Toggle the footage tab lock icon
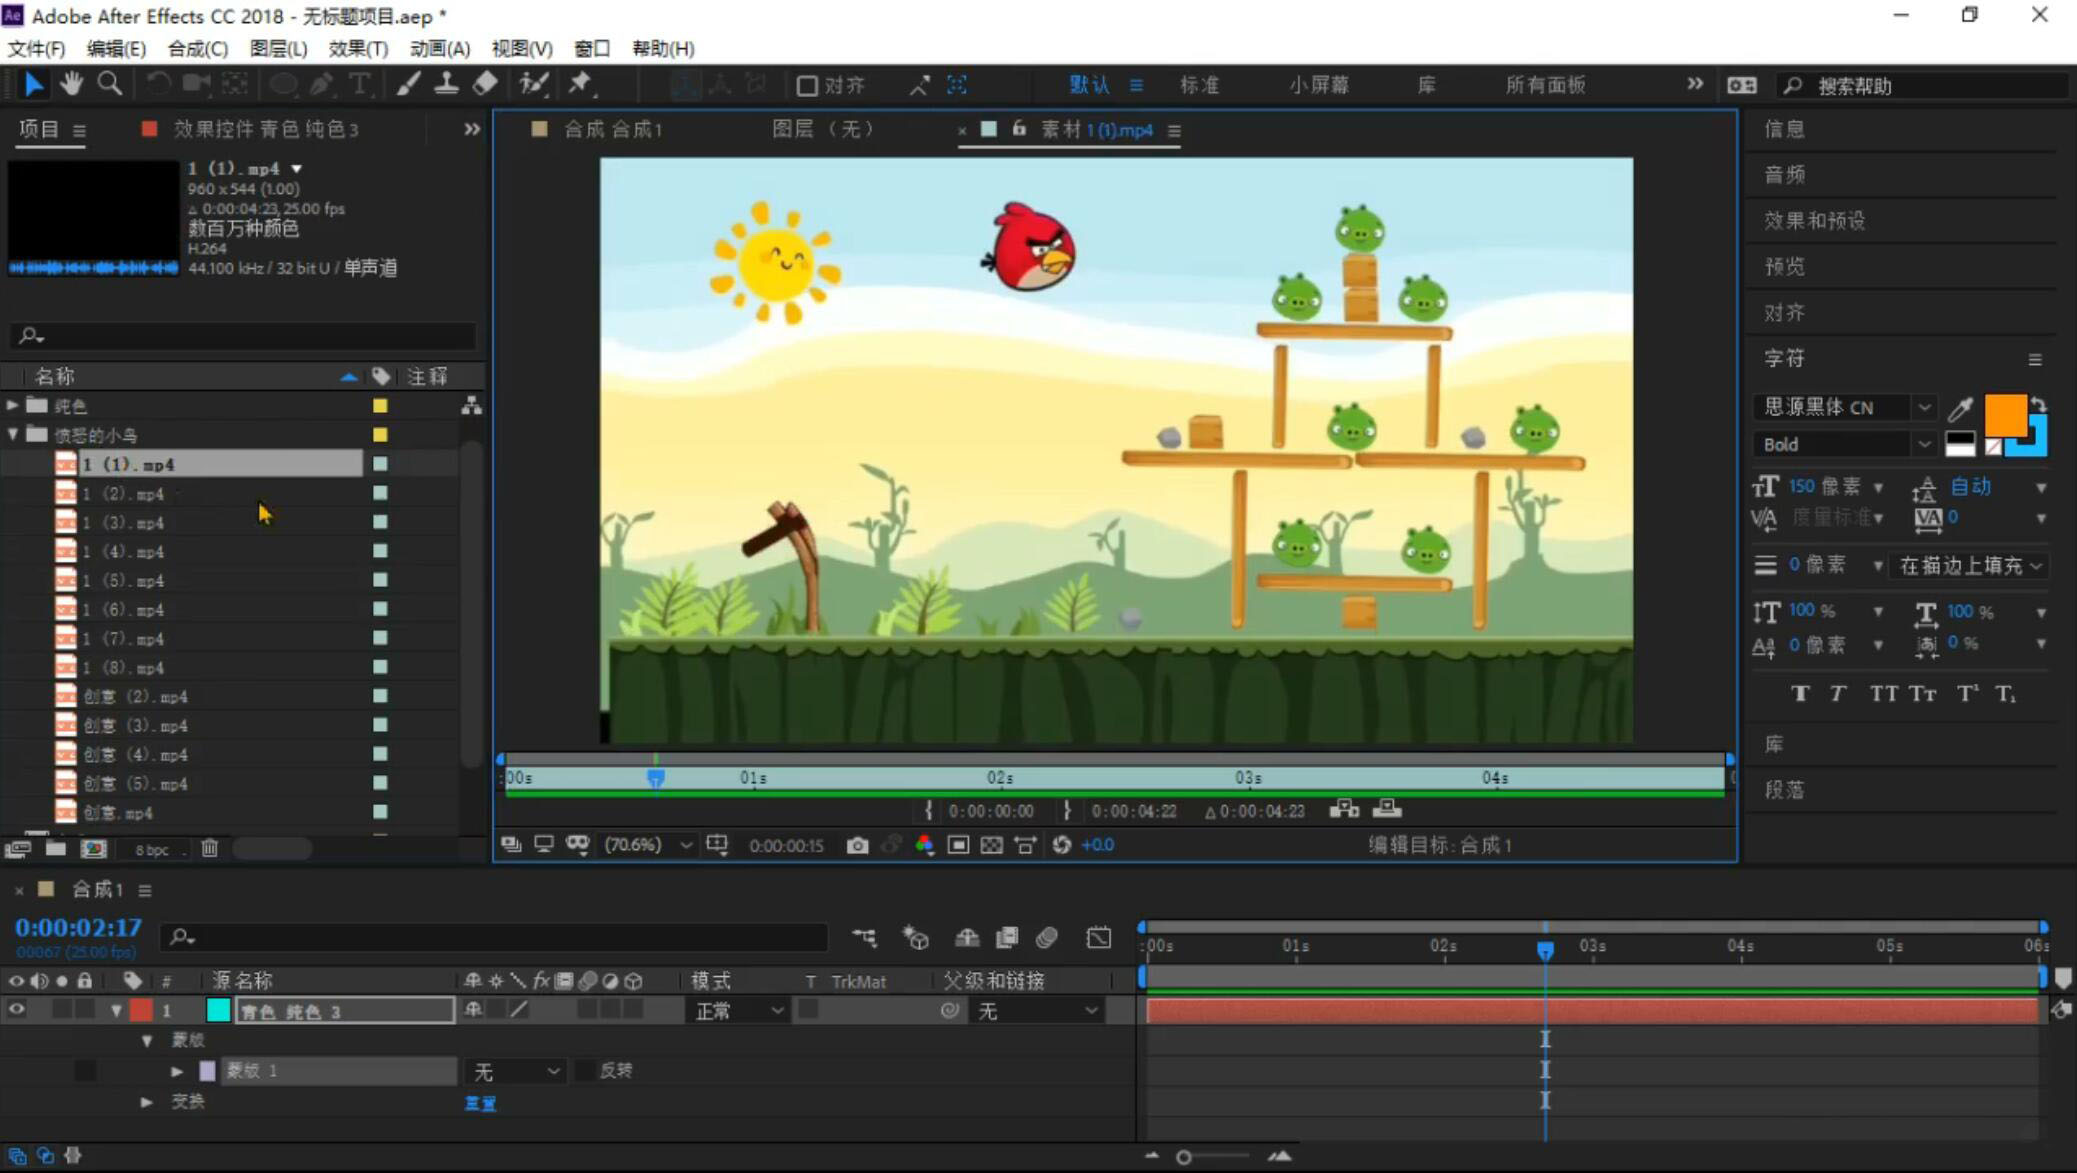 pos(1018,129)
